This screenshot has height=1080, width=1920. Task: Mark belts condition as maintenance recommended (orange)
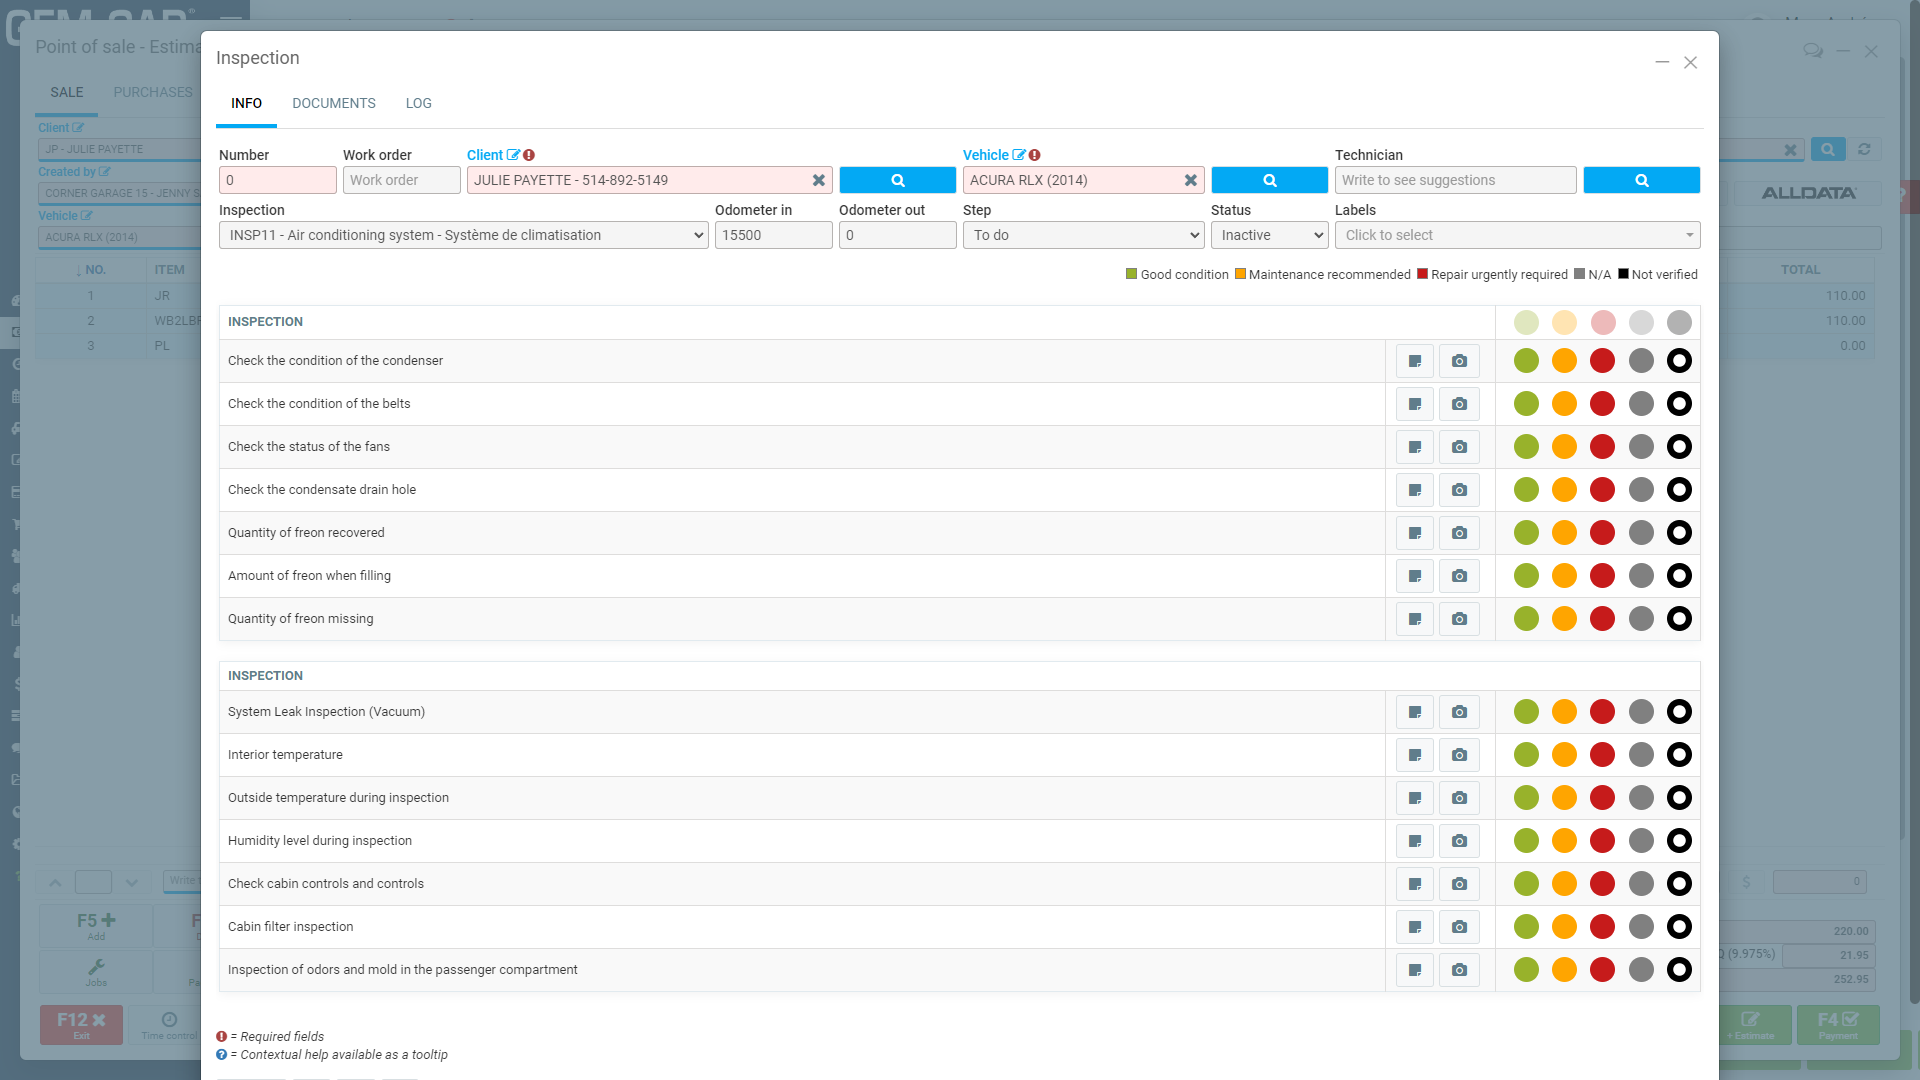click(1564, 404)
